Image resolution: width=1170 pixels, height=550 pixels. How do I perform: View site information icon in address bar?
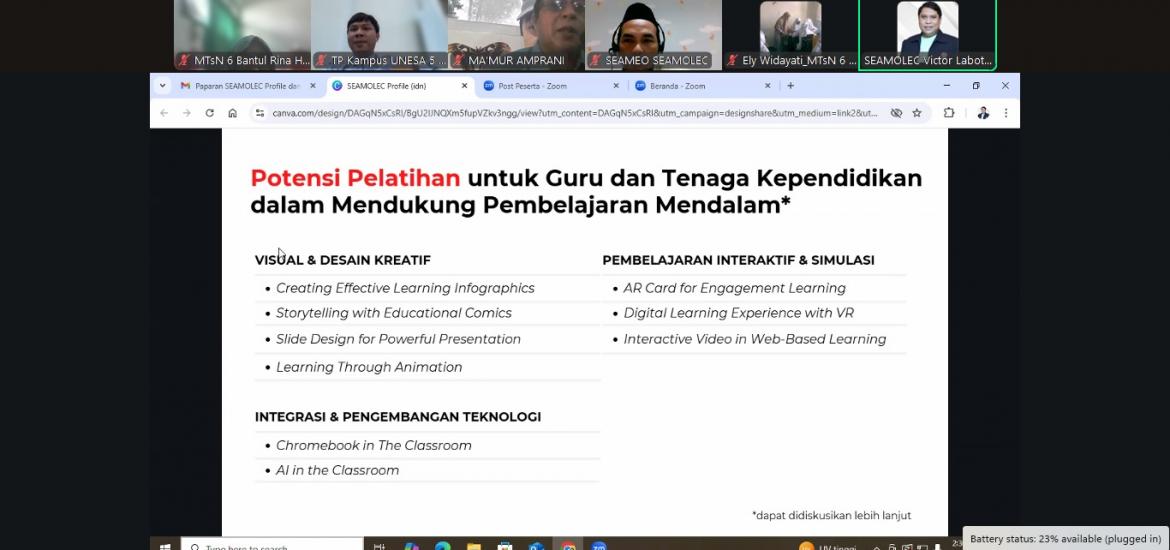click(x=259, y=113)
